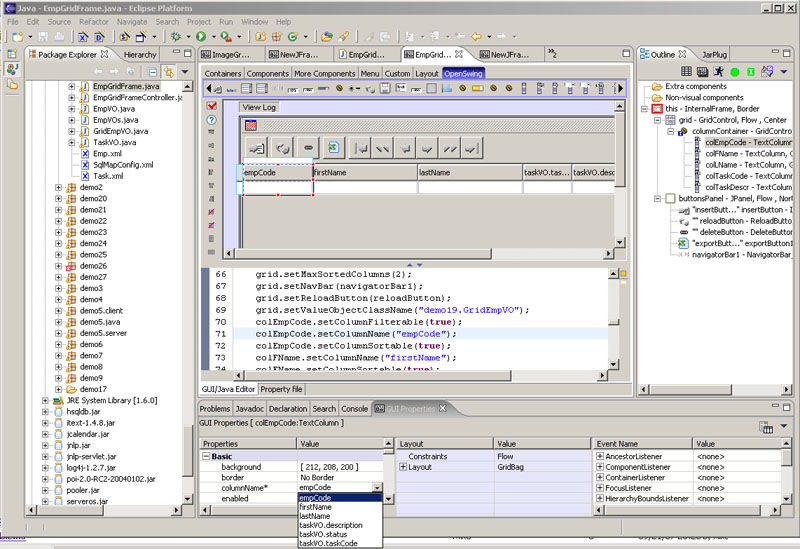Click the green circle icon in Outline toolbar
Screen dimensions: 800x549
[x=735, y=72]
